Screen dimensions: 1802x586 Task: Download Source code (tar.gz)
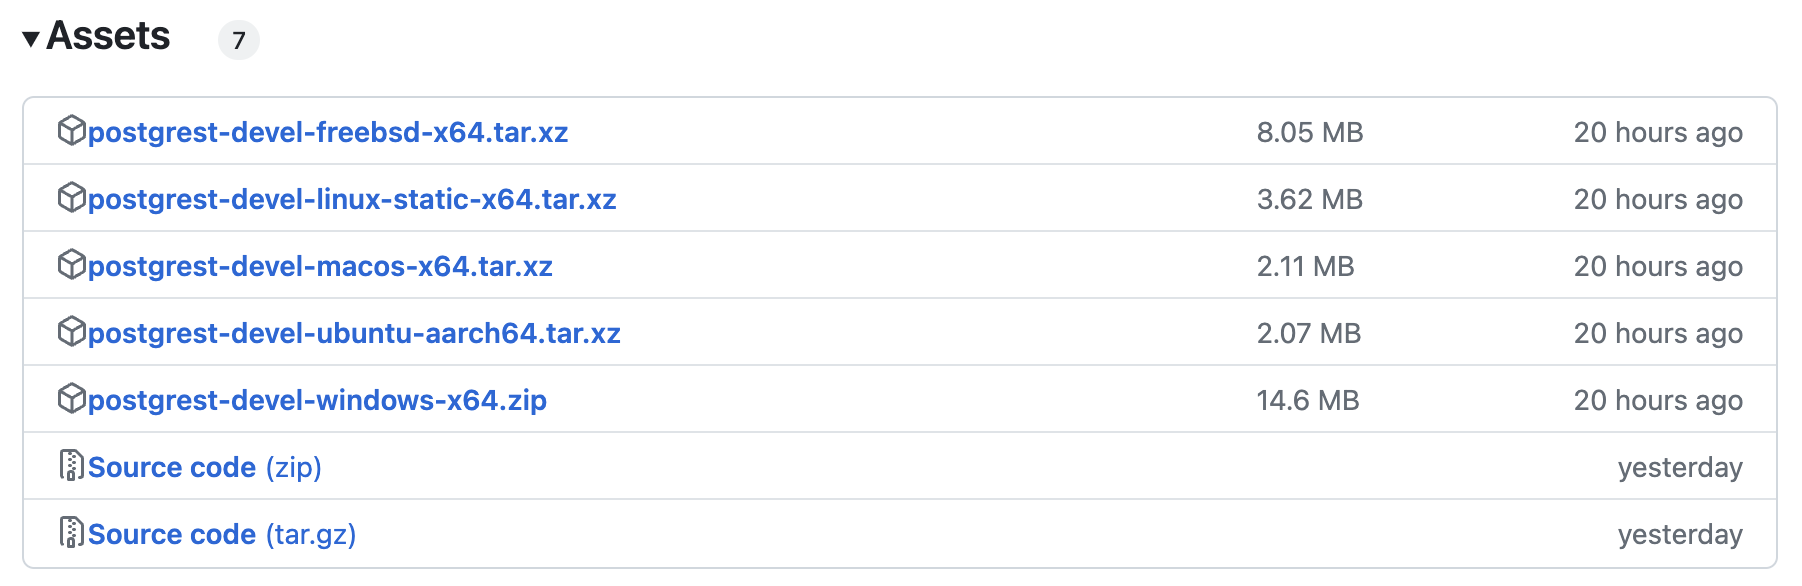click(222, 534)
